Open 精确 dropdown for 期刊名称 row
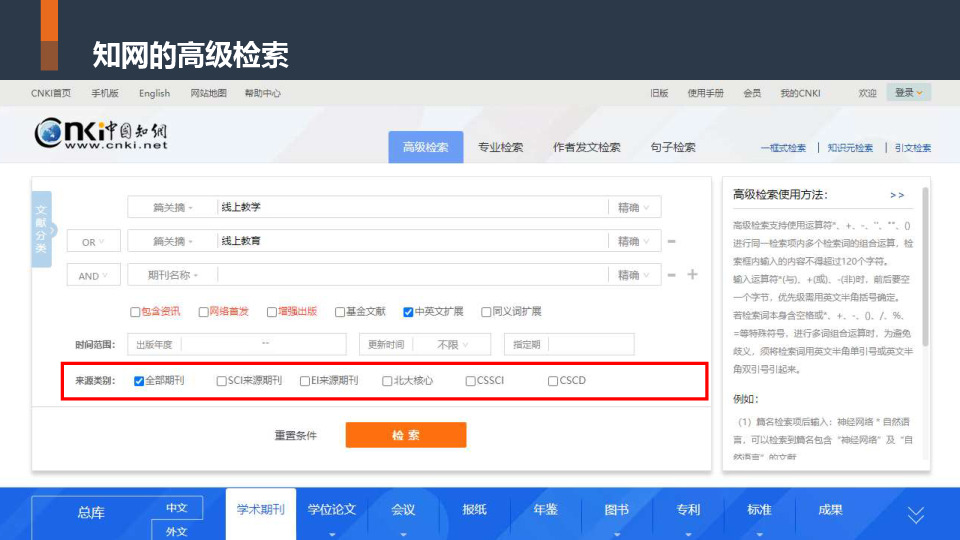This screenshot has width=960, height=540. (634, 276)
